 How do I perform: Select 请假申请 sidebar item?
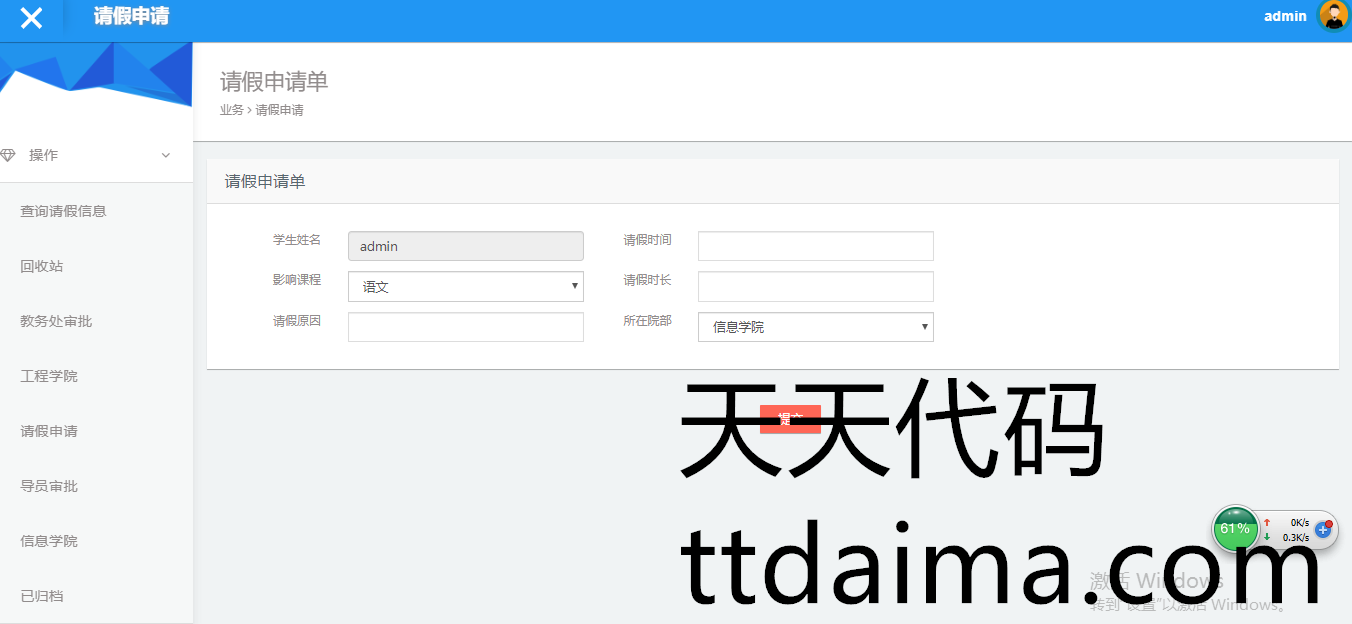pos(49,431)
